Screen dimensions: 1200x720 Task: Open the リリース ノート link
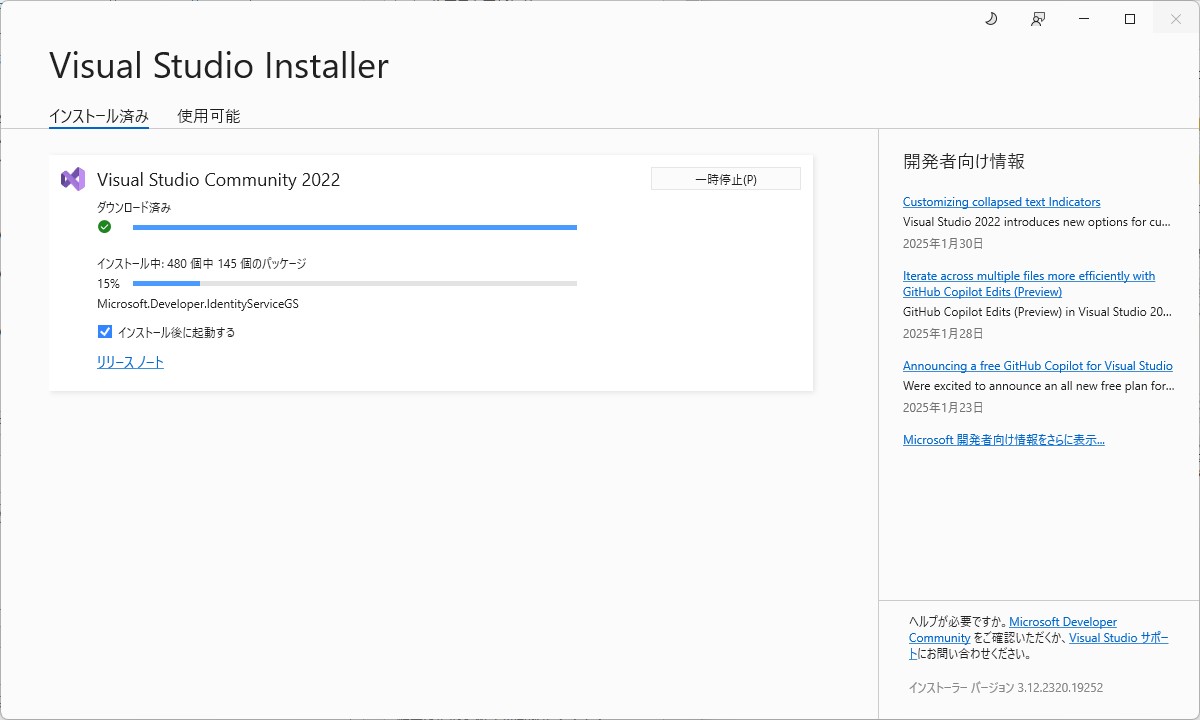point(130,363)
